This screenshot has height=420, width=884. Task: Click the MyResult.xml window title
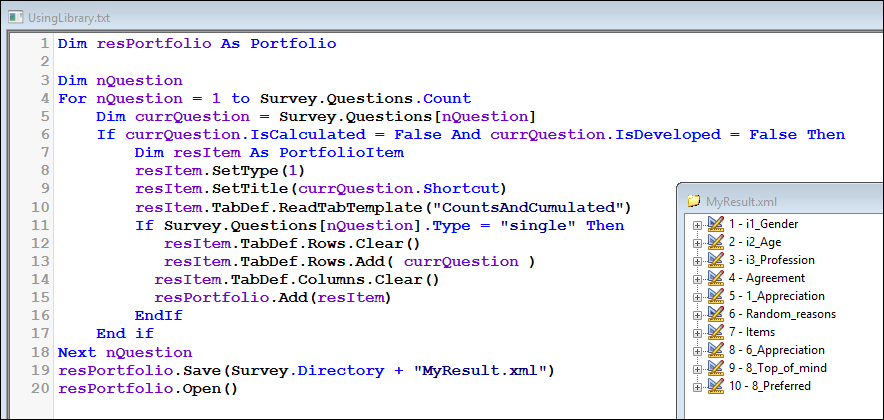[742, 201]
